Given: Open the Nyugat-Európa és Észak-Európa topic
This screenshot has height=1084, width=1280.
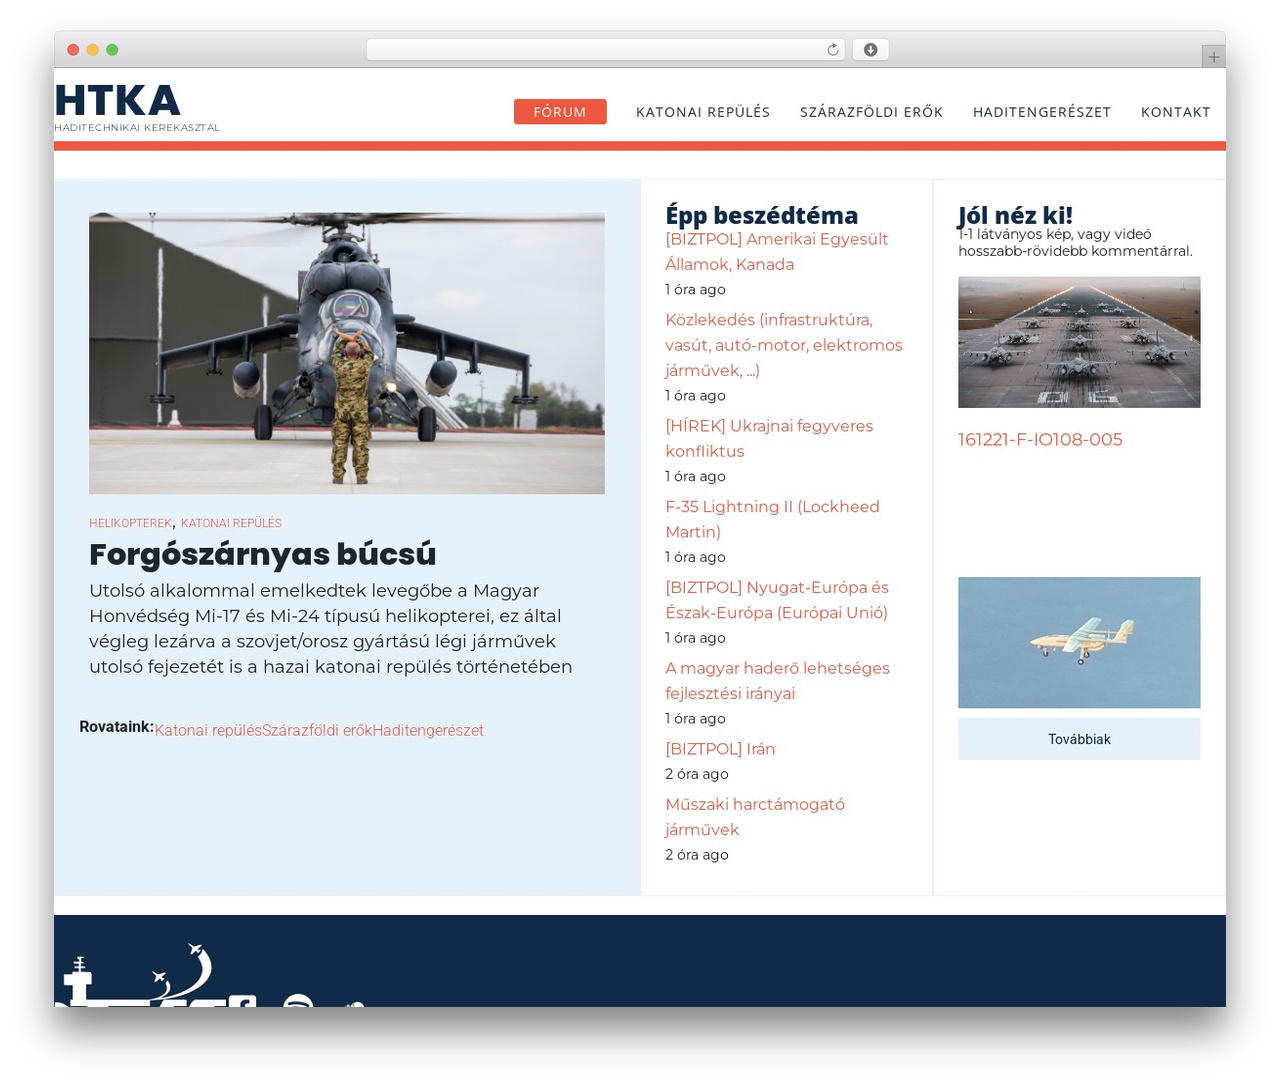Looking at the screenshot, I should click(777, 600).
